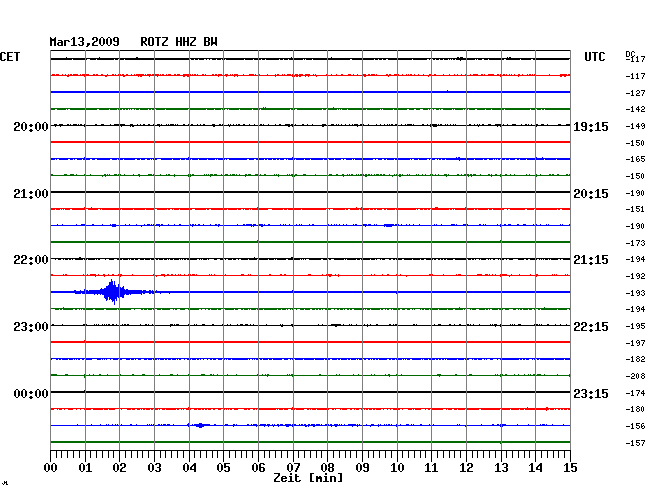The height and width of the screenshot is (494, 650).
Task: Select the 23:00 CET time label
Action: coord(31,327)
